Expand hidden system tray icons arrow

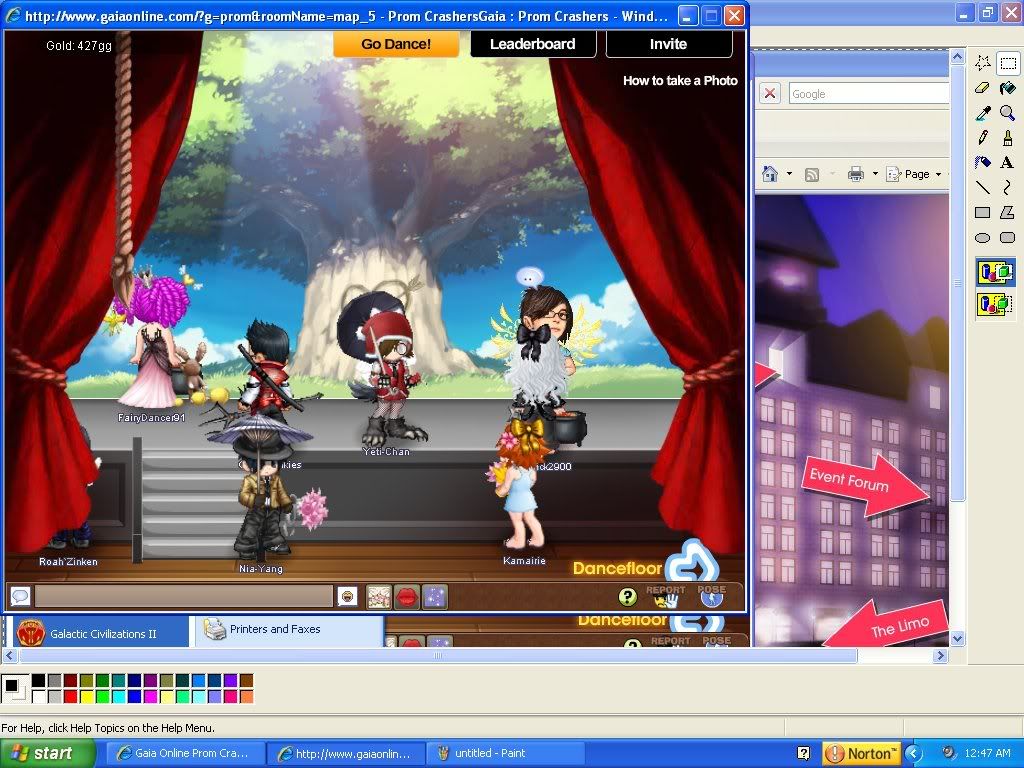click(913, 753)
